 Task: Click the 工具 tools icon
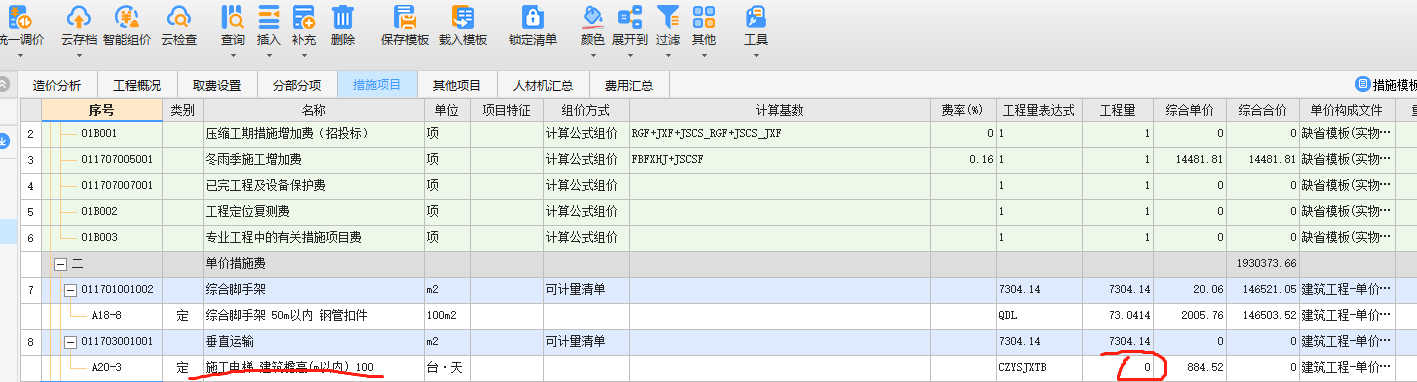755,17
